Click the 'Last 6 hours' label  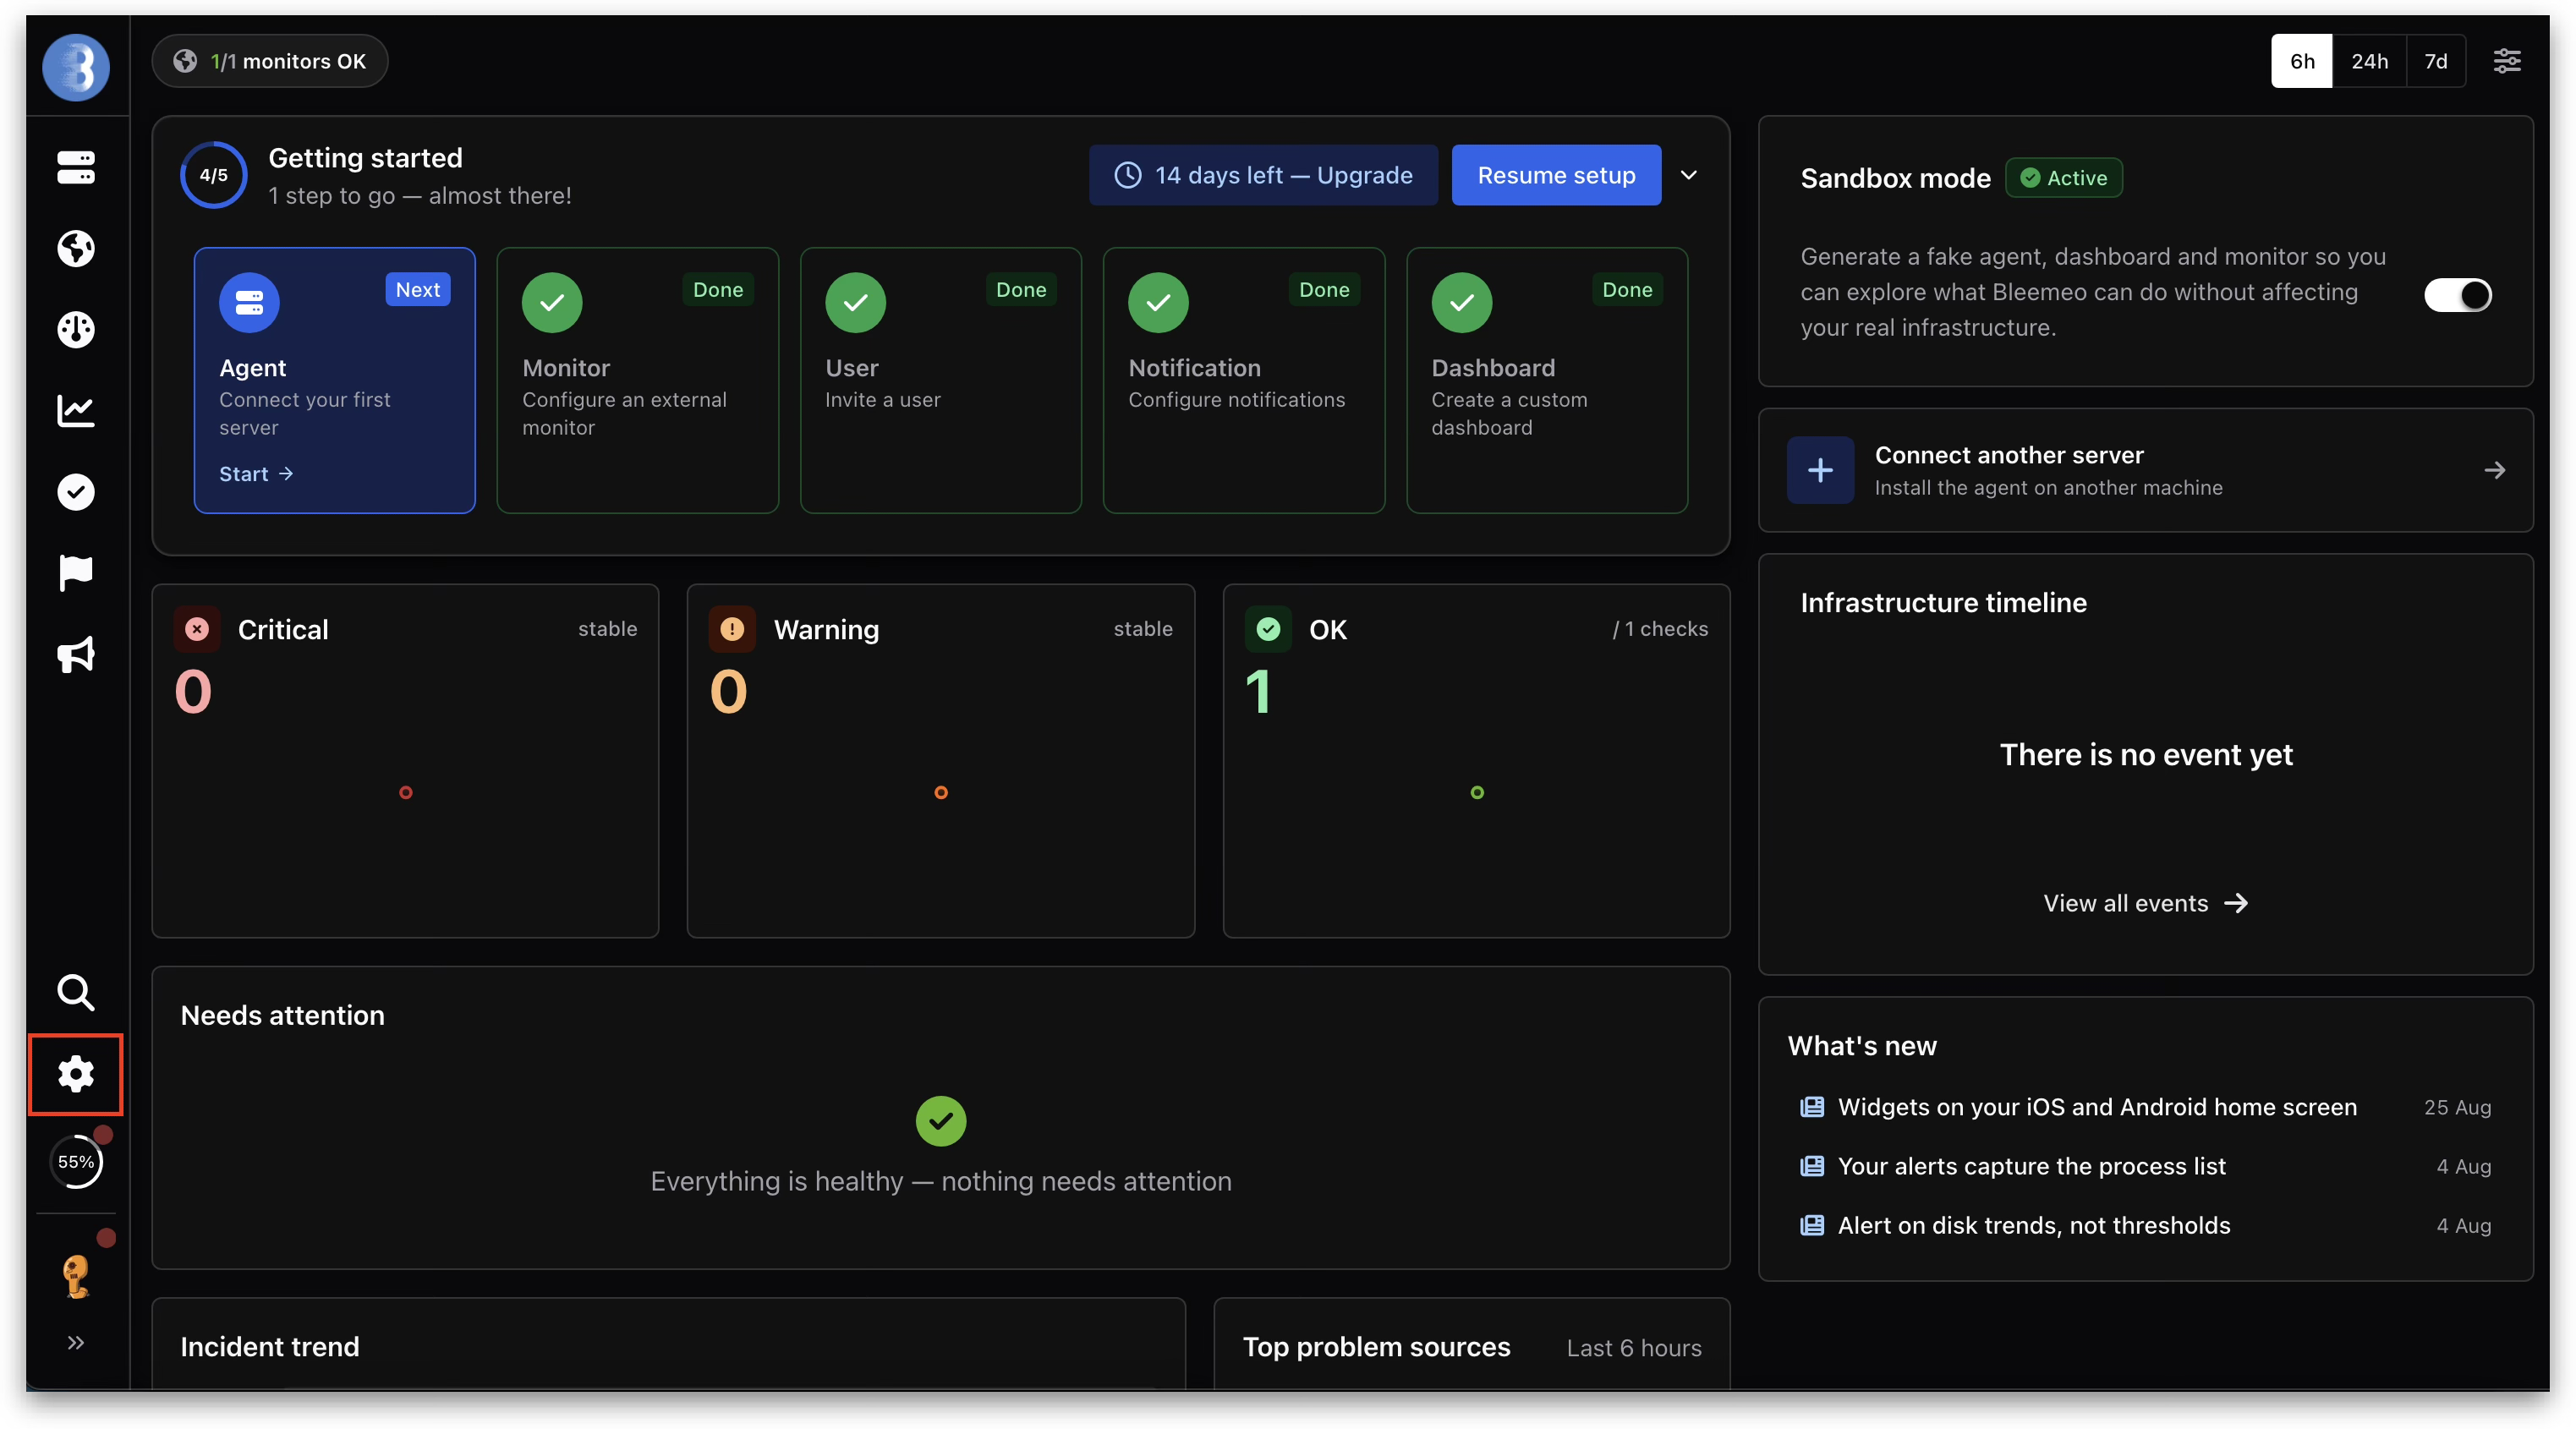1634,1348
